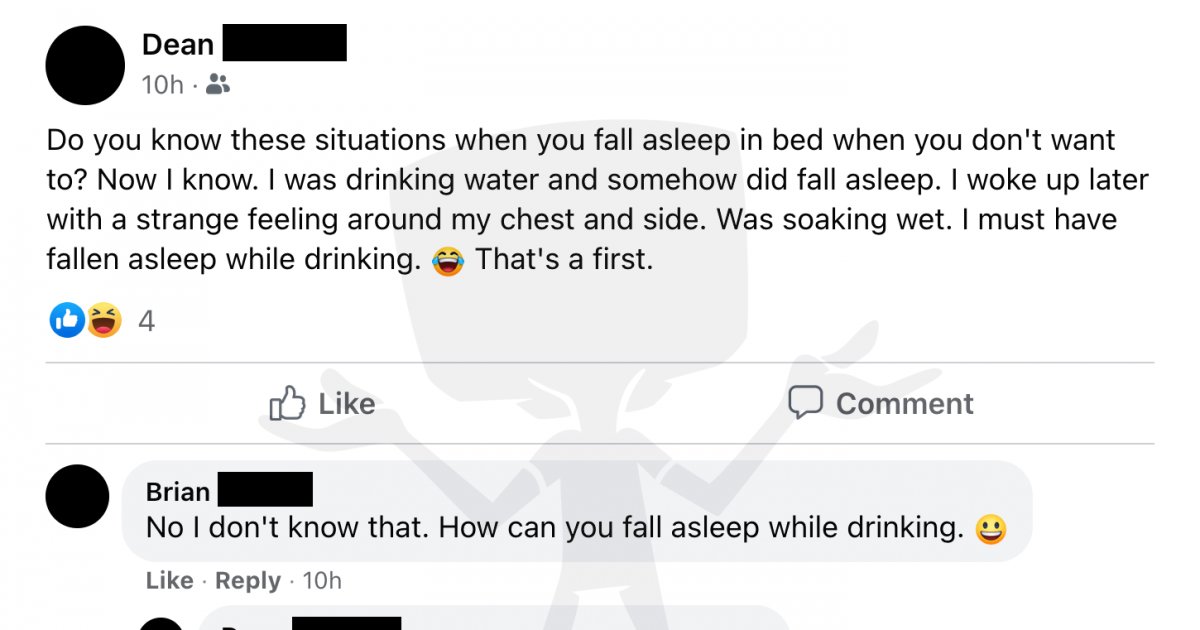
Task: Open Brian's profile picture
Action: point(77,496)
